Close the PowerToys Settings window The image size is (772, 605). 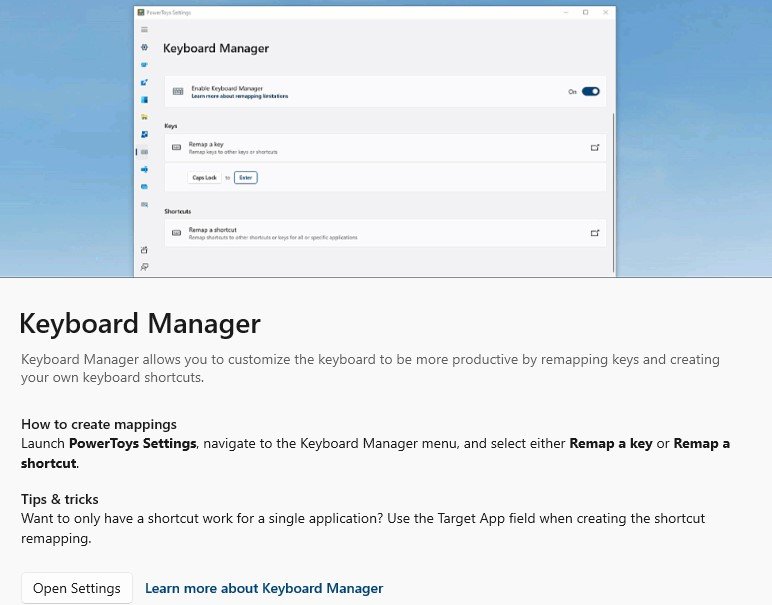606,12
